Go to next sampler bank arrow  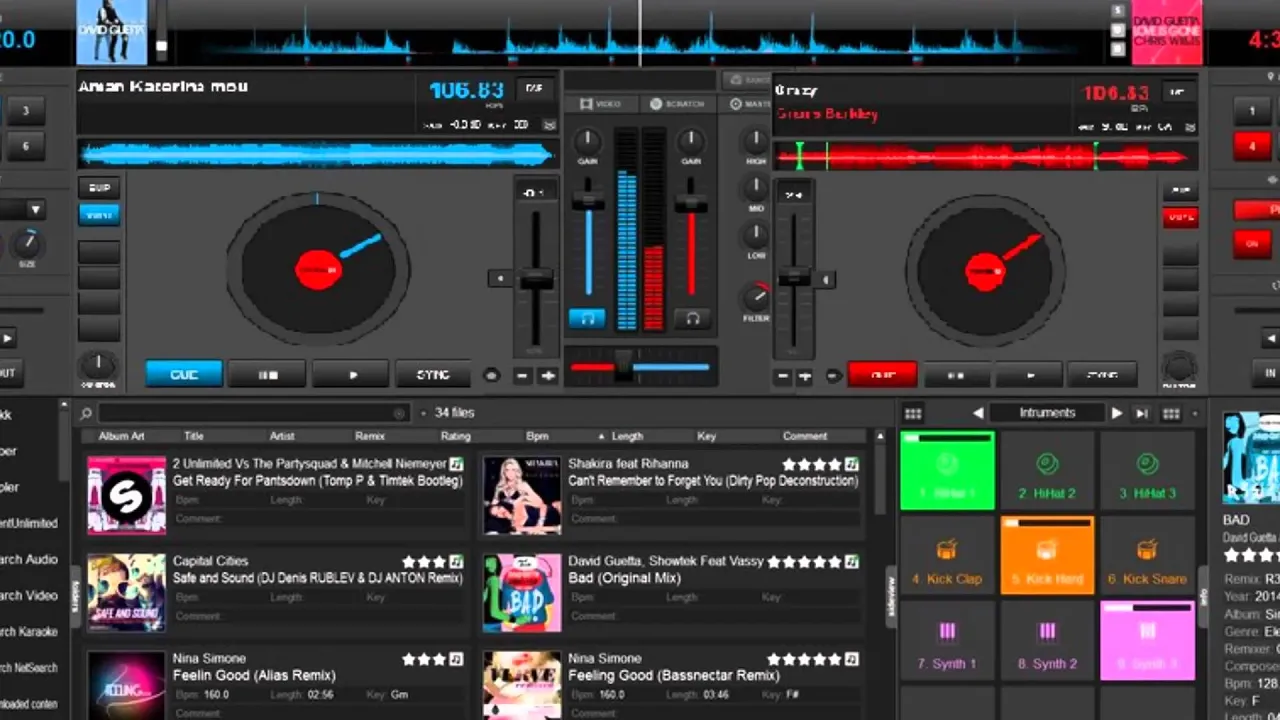coord(1117,413)
